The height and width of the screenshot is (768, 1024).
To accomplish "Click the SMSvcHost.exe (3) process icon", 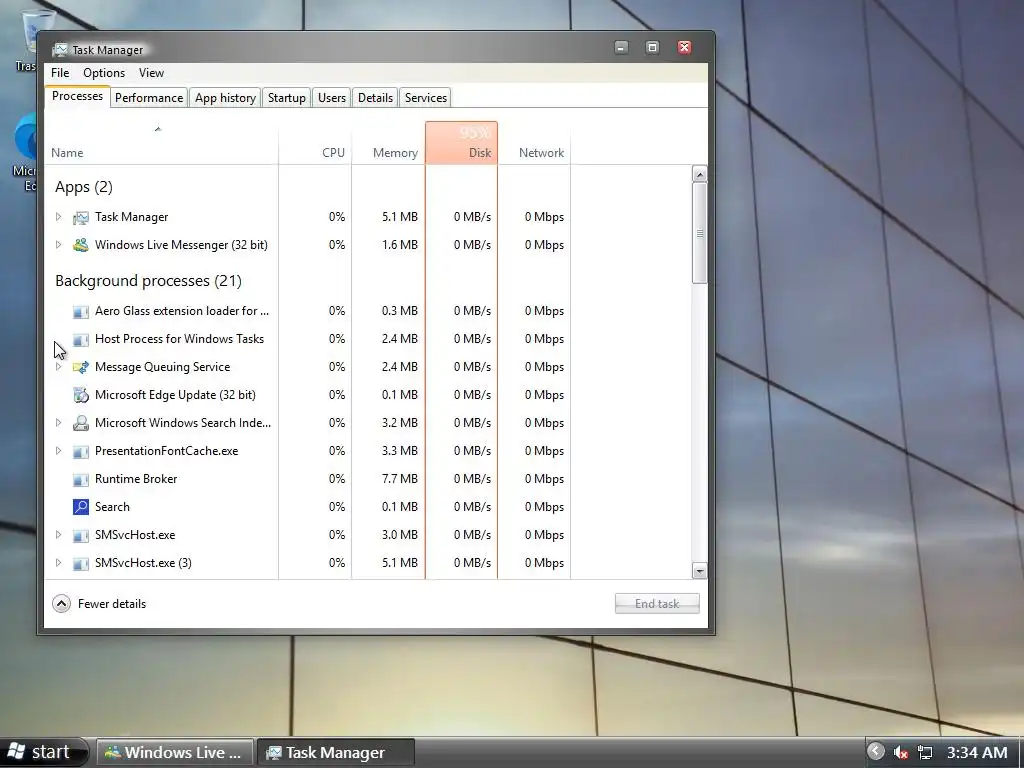I will [81, 564].
